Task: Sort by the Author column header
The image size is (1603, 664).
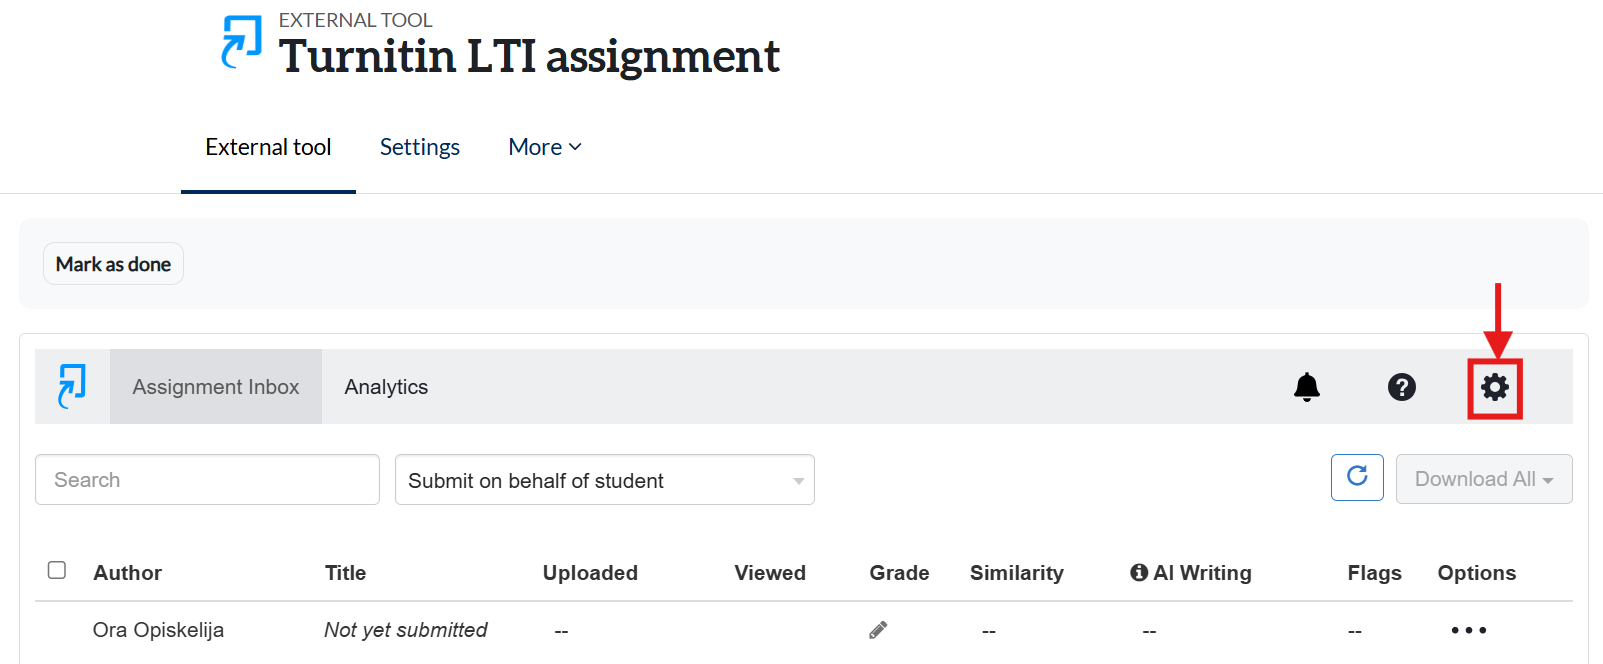Action: [x=127, y=573]
